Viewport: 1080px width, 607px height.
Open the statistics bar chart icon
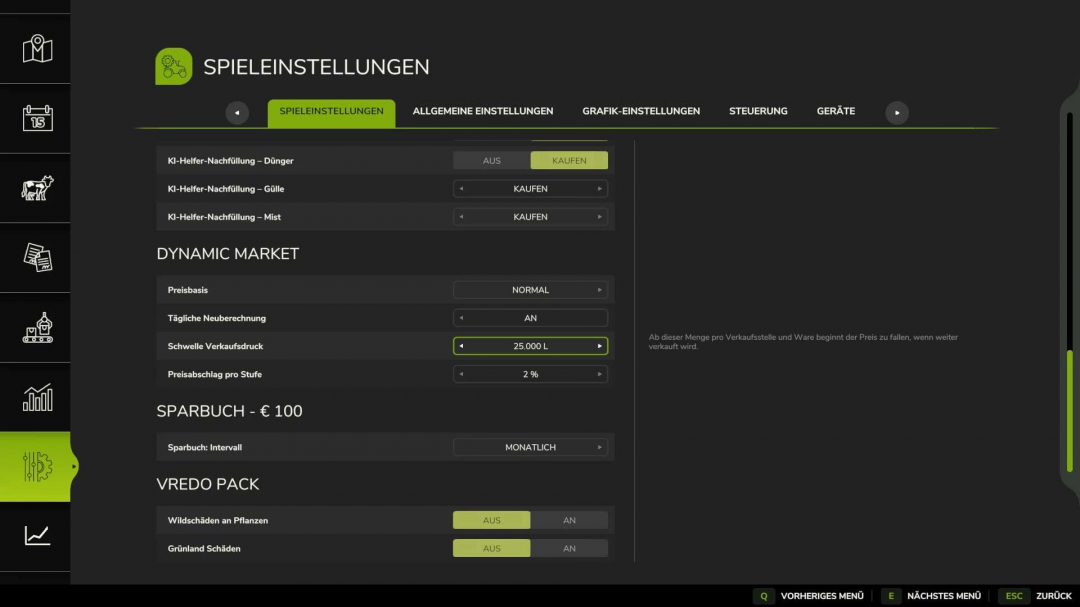(37, 398)
